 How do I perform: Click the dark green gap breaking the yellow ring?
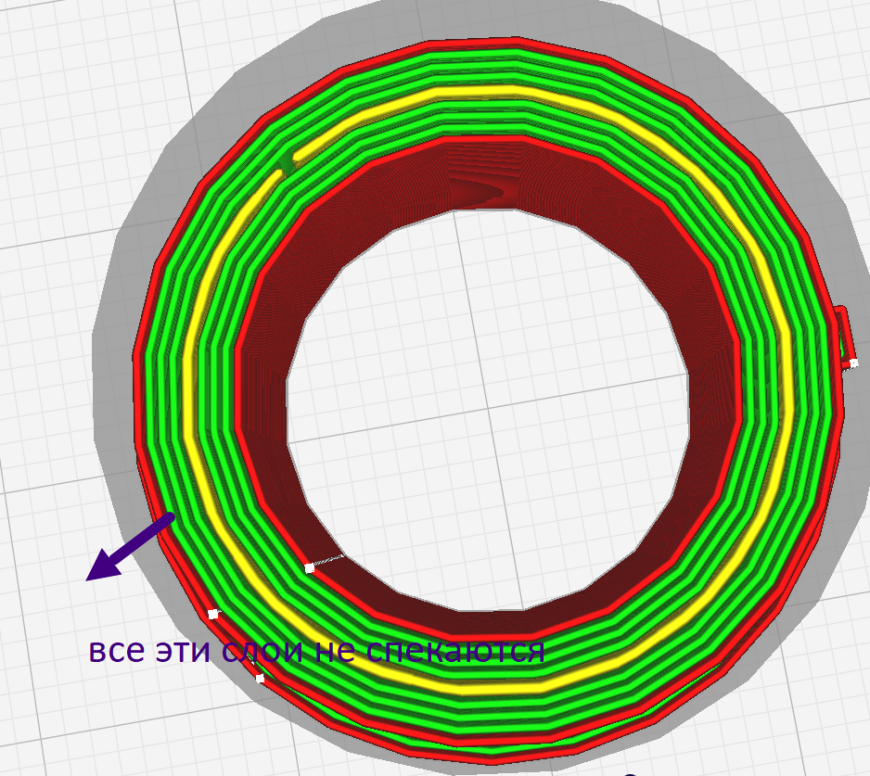287,163
